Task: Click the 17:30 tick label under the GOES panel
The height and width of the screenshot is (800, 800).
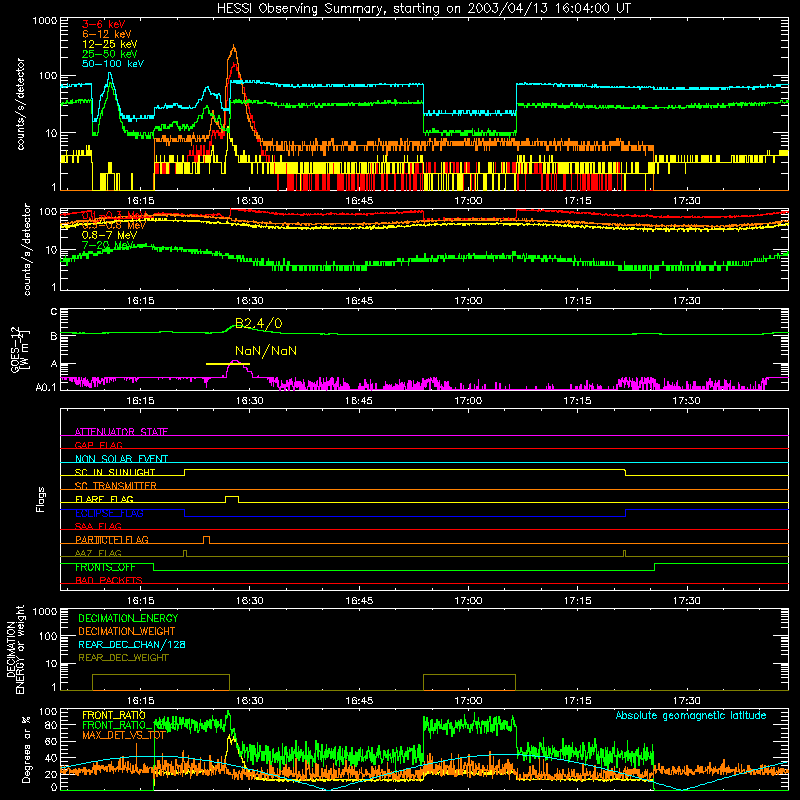Action: point(687,401)
